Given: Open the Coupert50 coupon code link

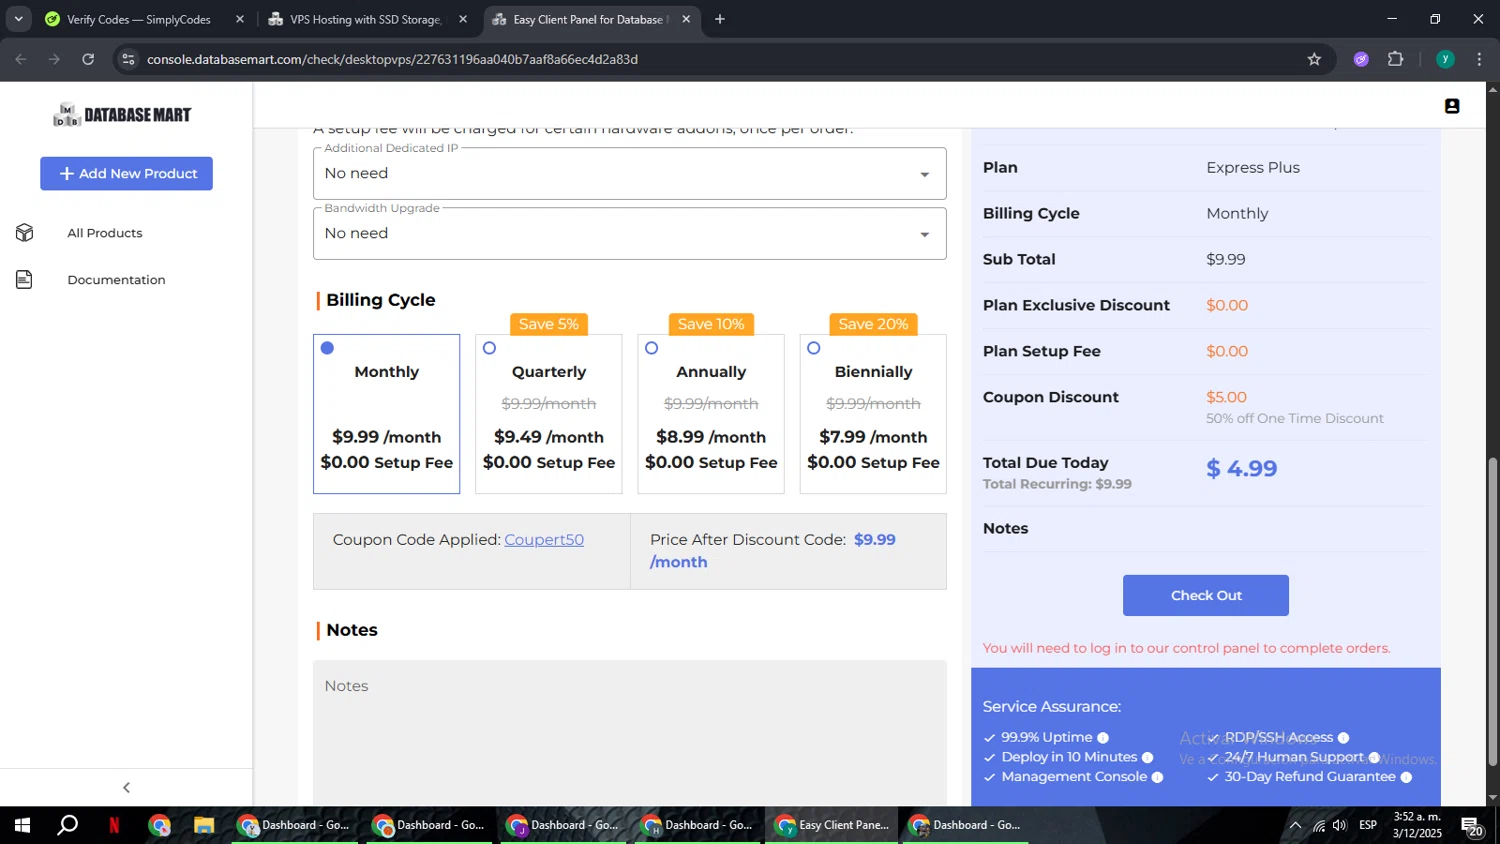Looking at the screenshot, I should [544, 540].
